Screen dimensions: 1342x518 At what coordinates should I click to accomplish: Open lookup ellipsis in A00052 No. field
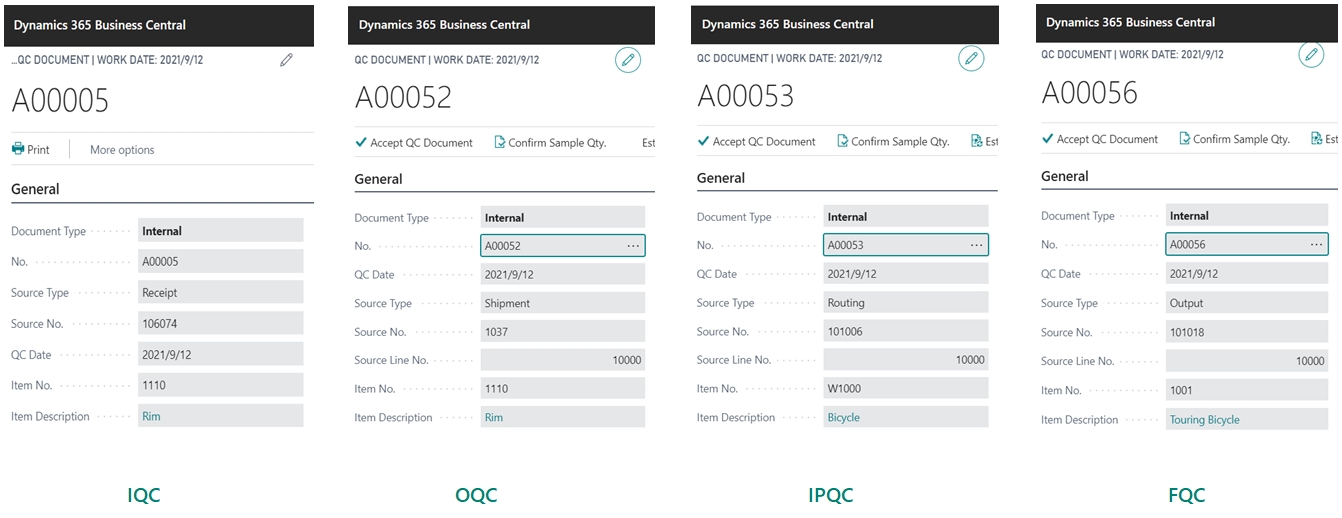click(x=632, y=245)
